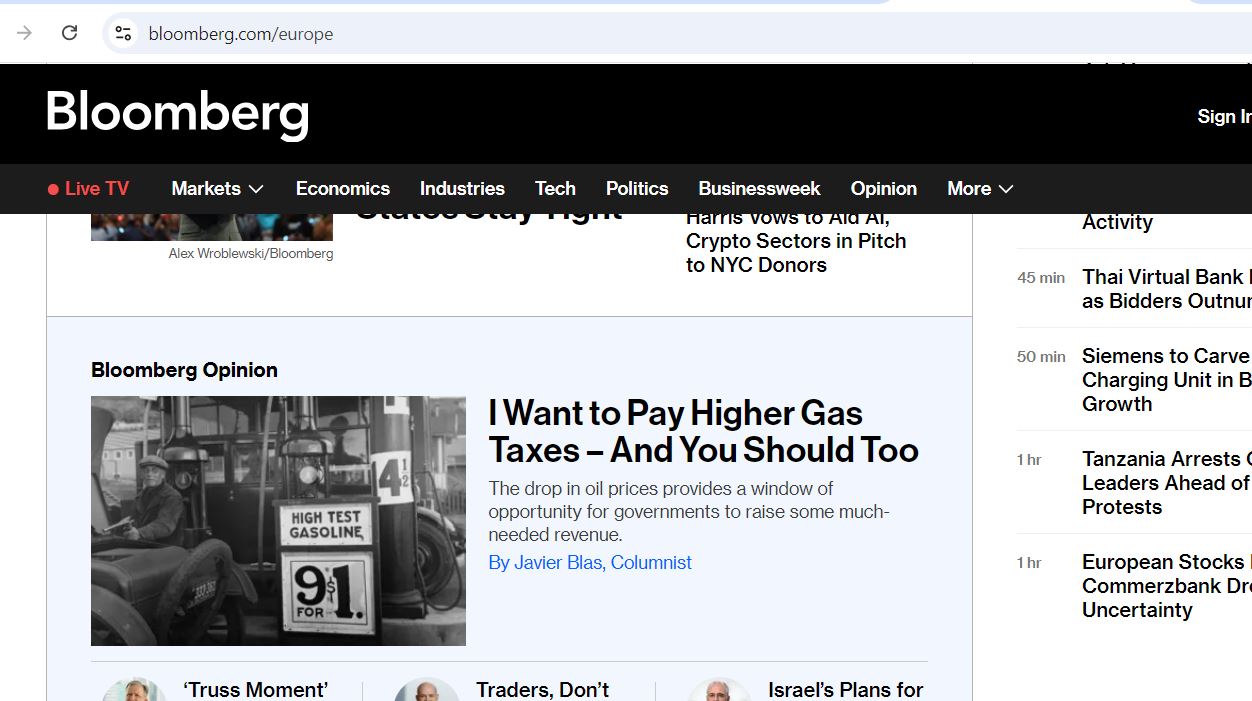
Task: Open Tanzania Arrests story
Action: 1166,483
